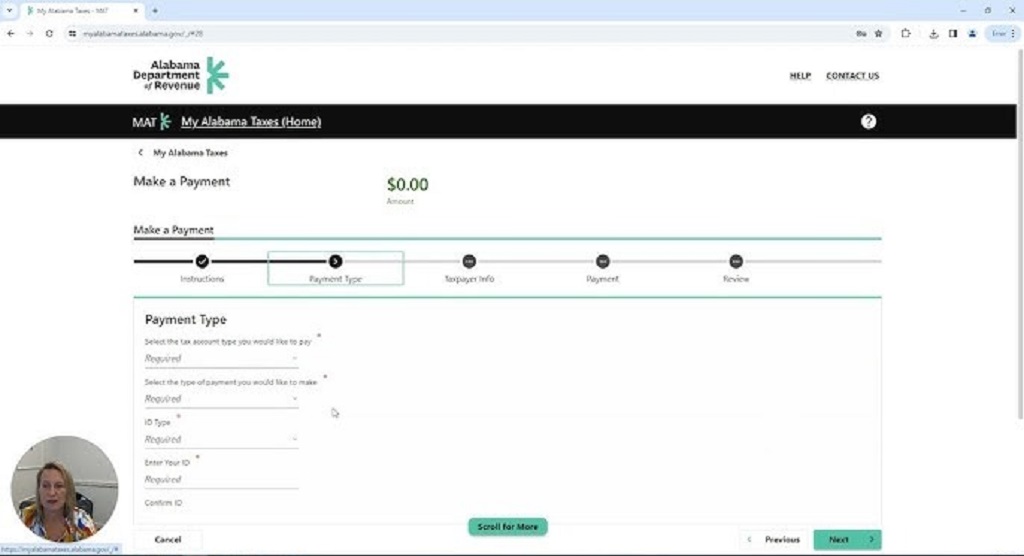
Task: Open the ID Type dropdown
Action: (221, 439)
